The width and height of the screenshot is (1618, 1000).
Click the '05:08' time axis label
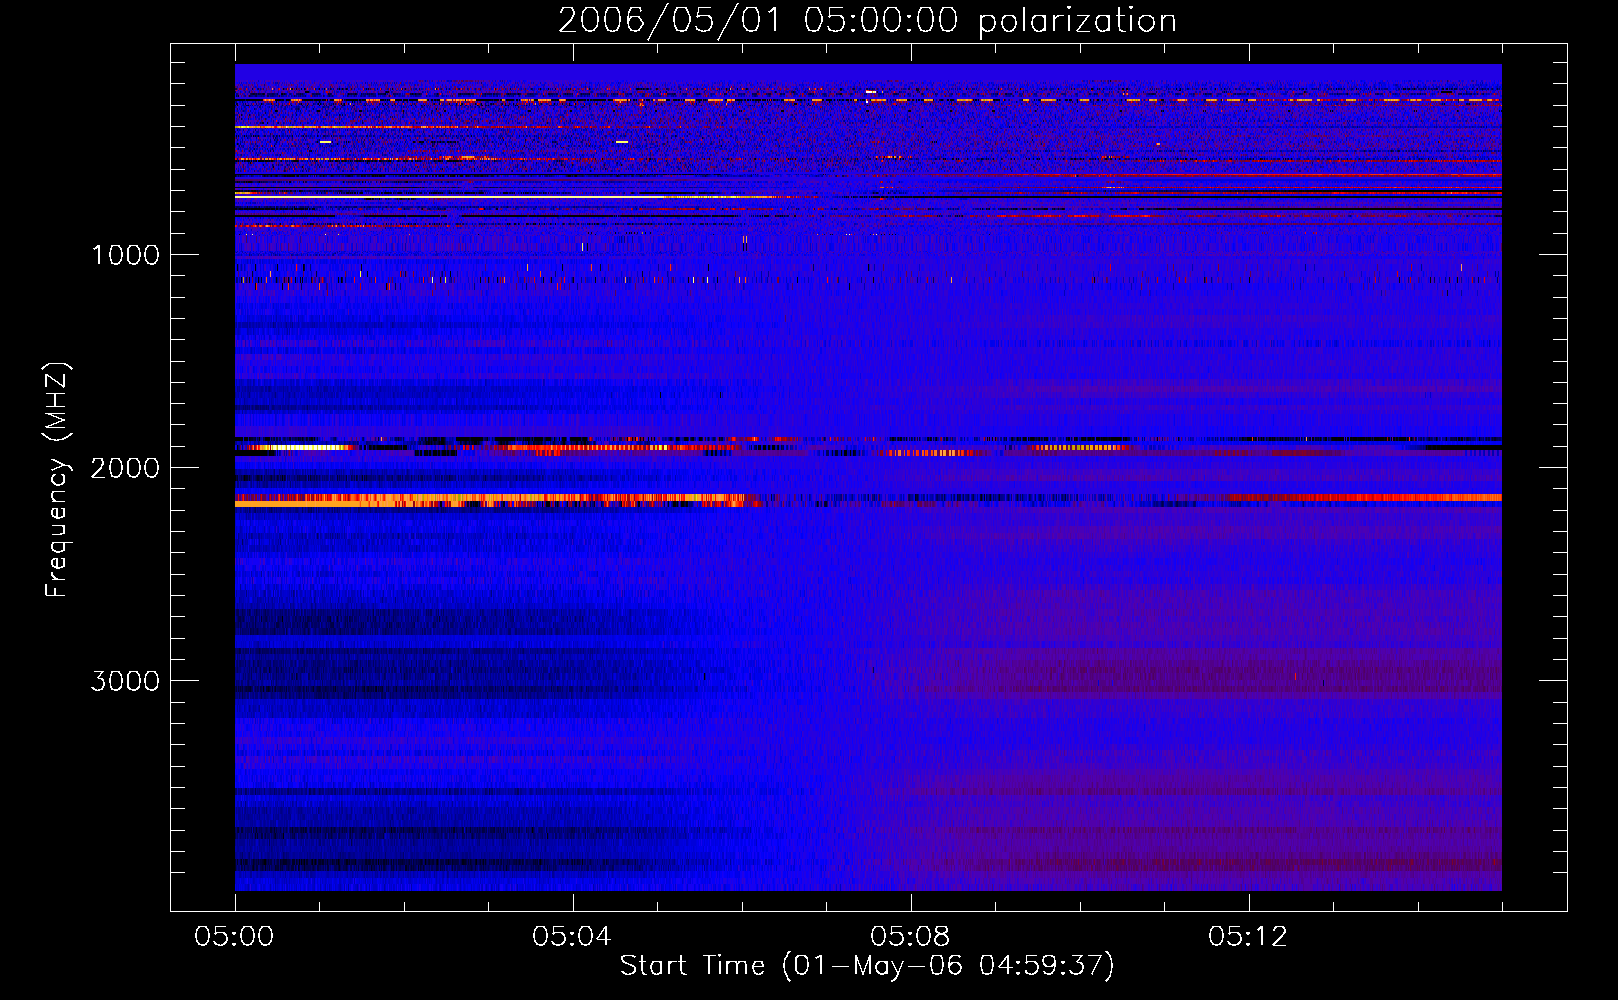[x=910, y=937]
